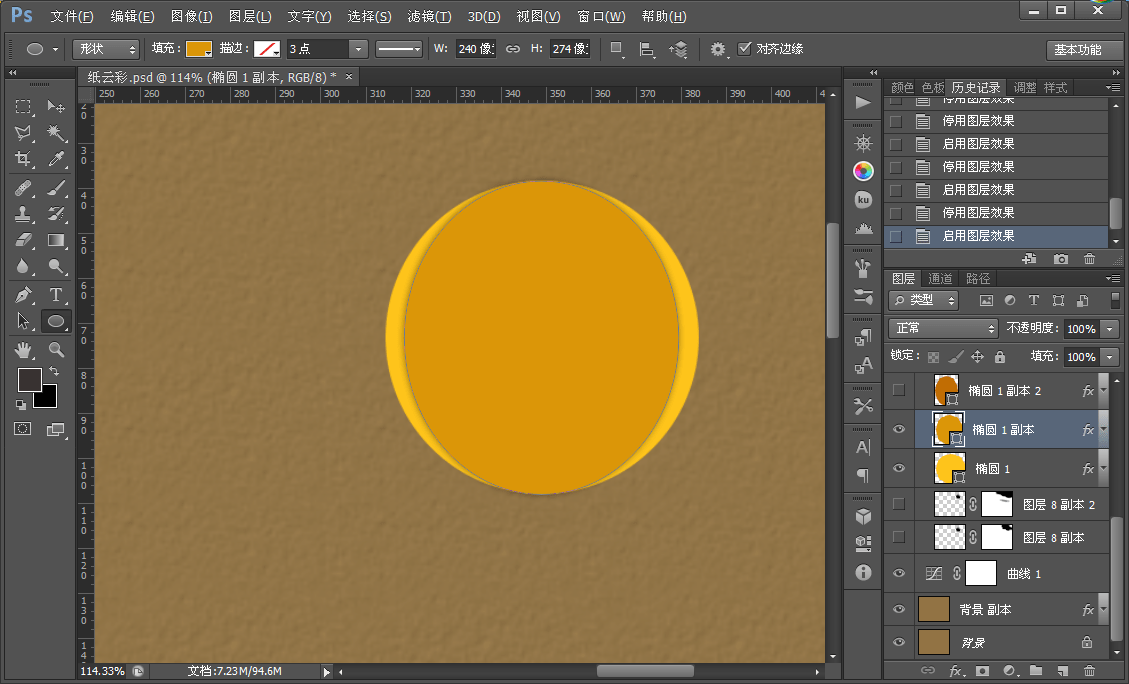
Task: Open the geometry options gear icon
Action: [718, 49]
